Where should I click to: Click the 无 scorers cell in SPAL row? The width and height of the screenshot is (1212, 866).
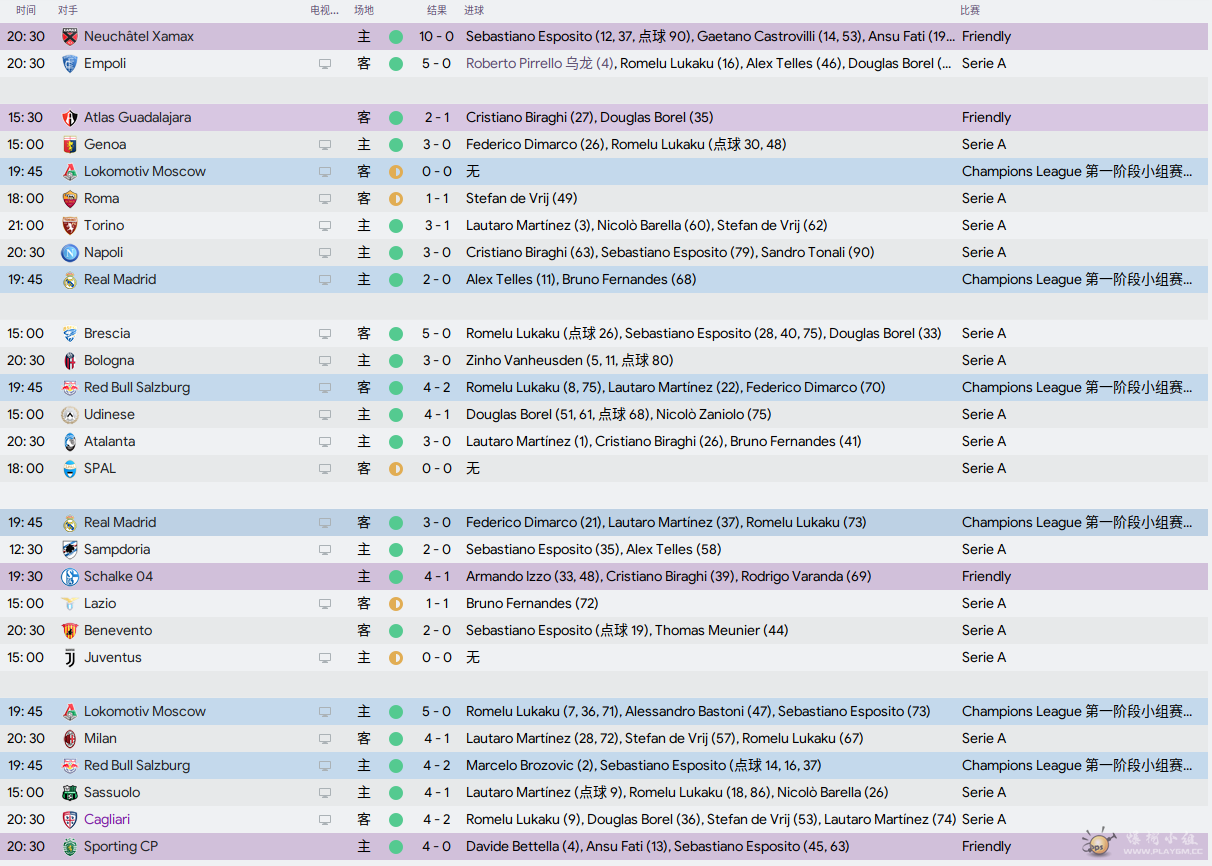point(473,468)
